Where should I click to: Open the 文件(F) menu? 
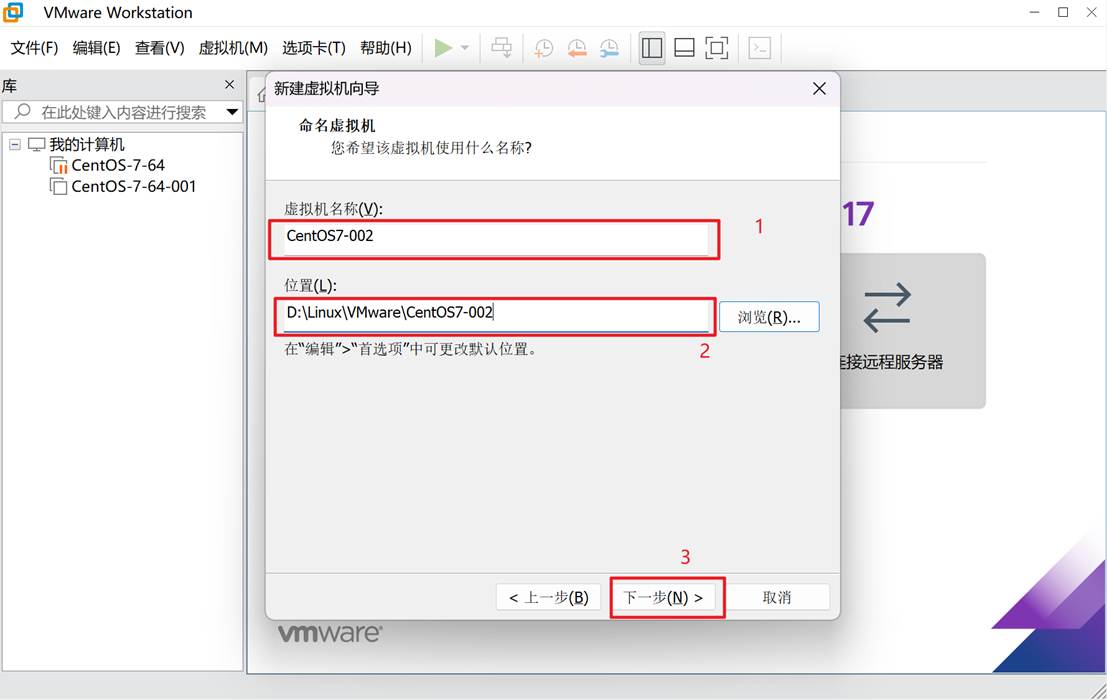click(x=34, y=48)
